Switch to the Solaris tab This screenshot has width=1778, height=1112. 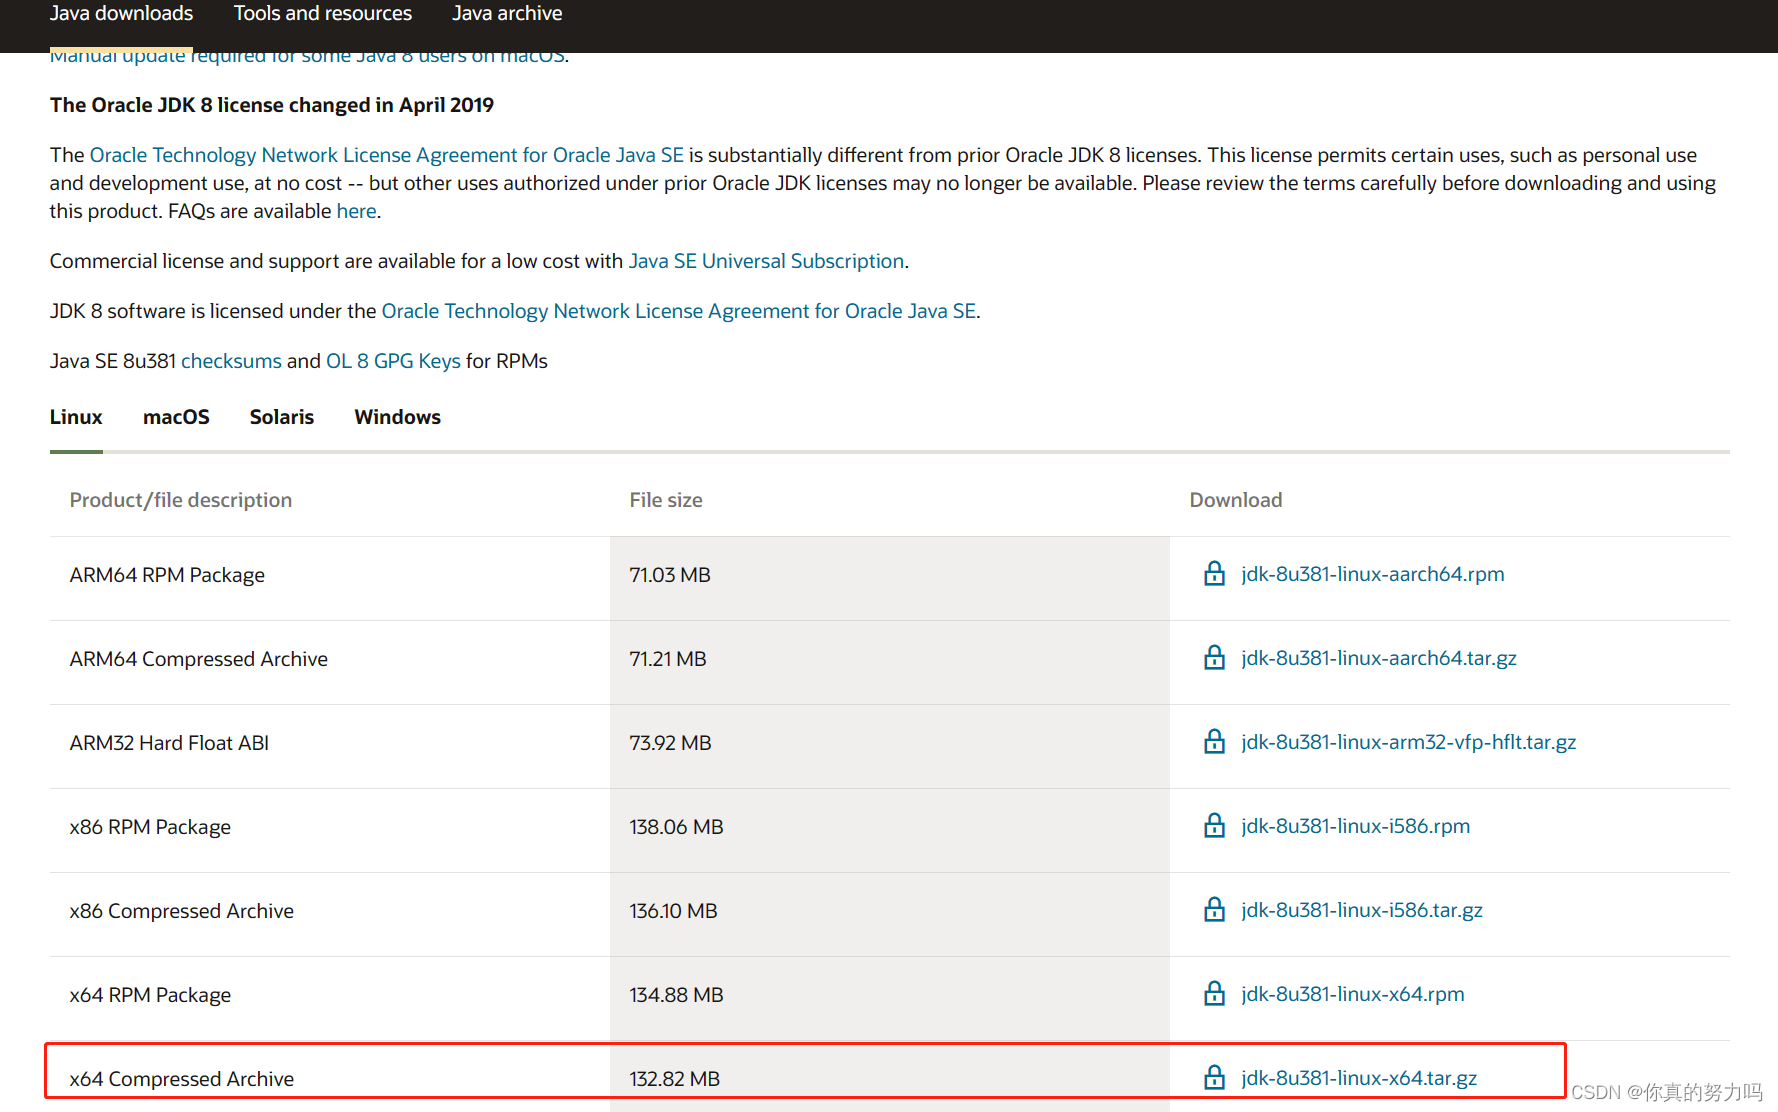coord(282,417)
